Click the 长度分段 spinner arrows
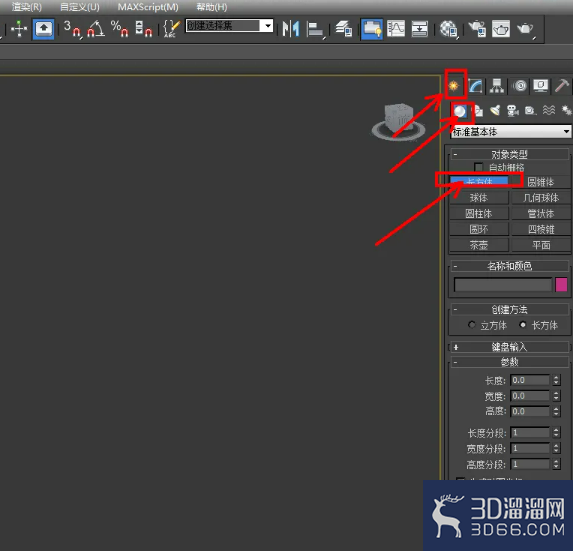 pos(556,433)
